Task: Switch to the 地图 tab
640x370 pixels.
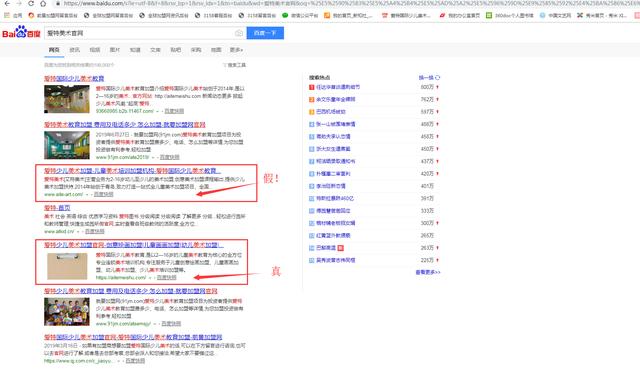Action: pyautogui.click(x=216, y=50)
